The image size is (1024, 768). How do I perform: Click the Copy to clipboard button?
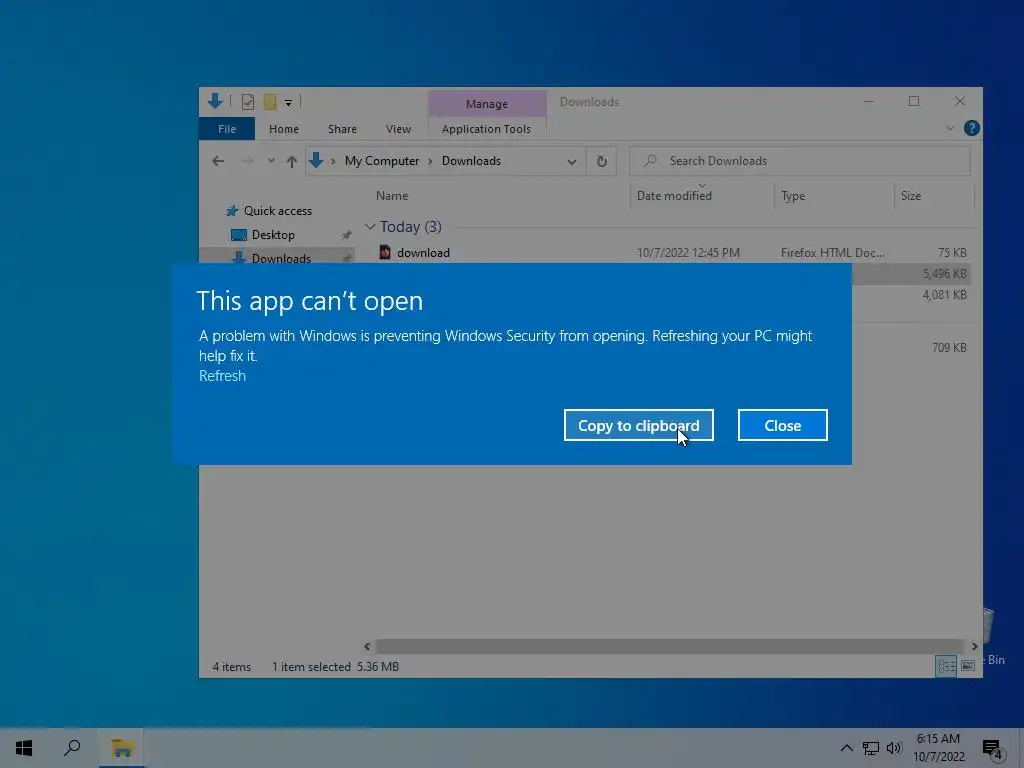click(x=638, y=425)
